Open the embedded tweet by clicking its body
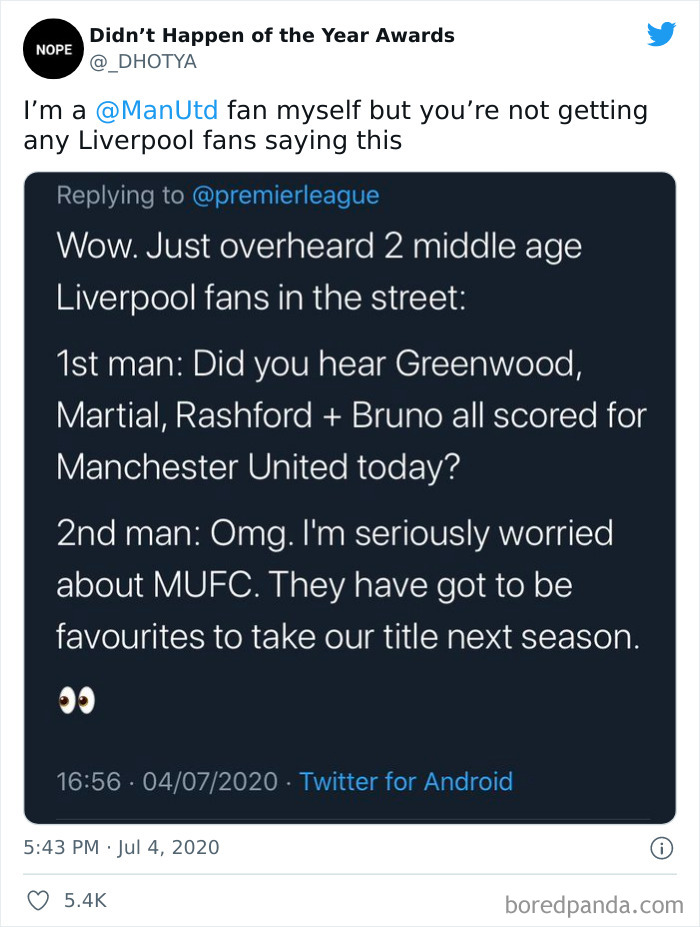 click(350, 450)
